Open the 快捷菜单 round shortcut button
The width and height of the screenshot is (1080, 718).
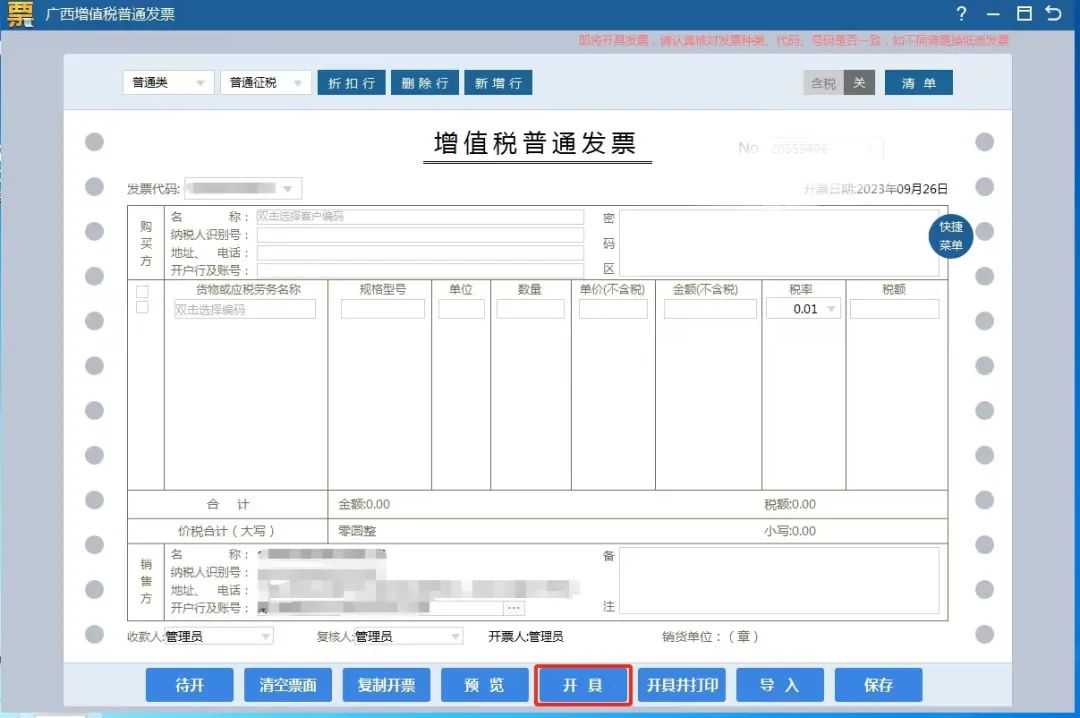point(950,236)
